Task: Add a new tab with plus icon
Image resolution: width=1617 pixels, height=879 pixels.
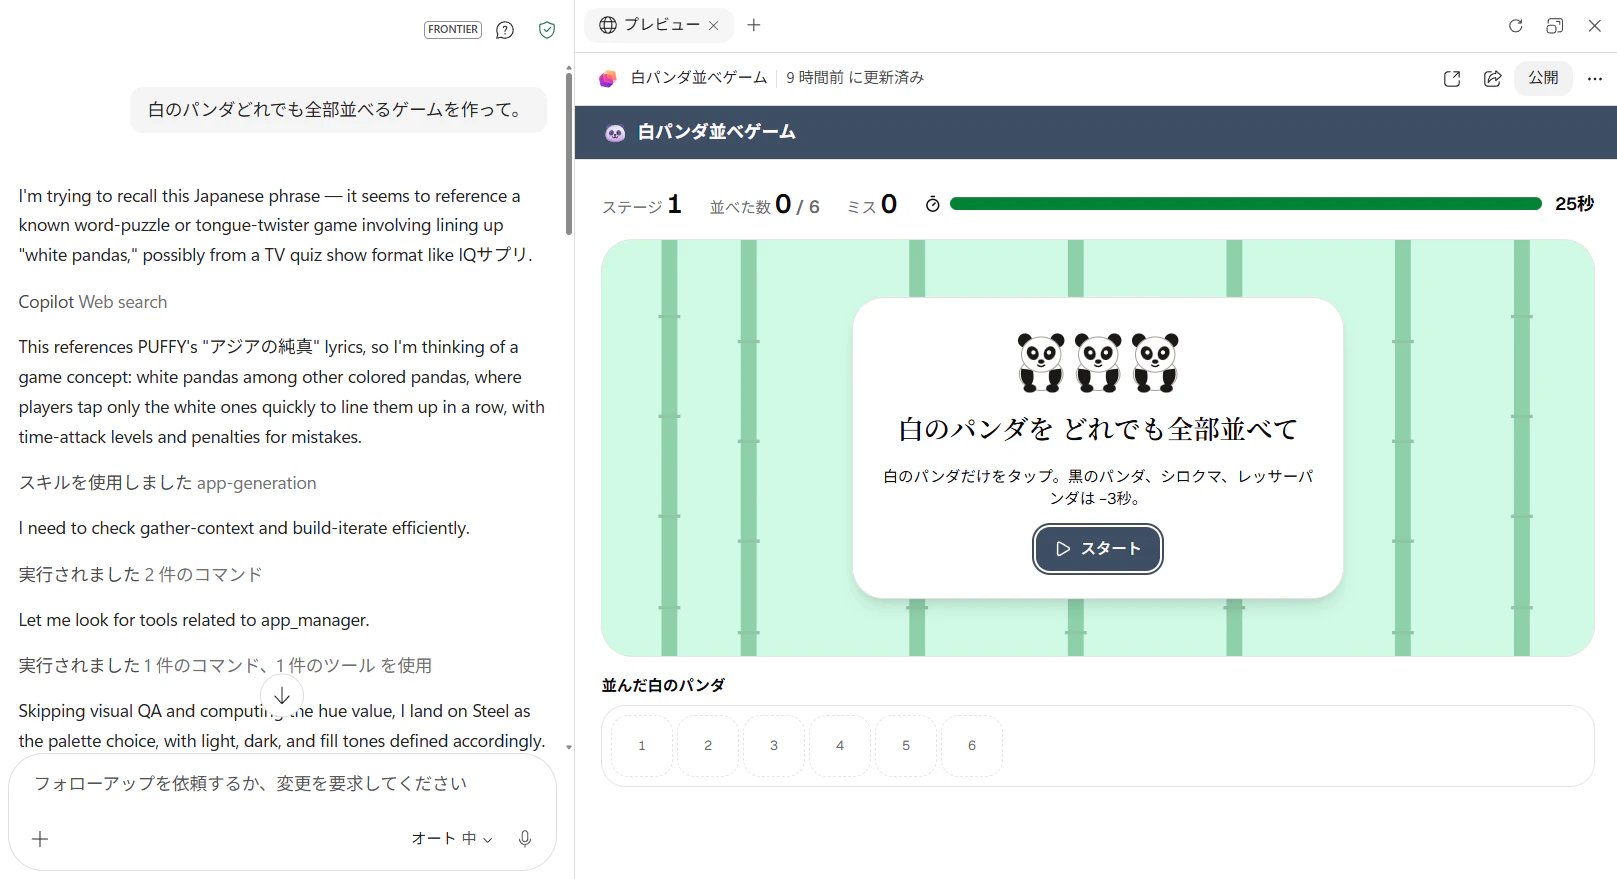Action: pos(754,25)
